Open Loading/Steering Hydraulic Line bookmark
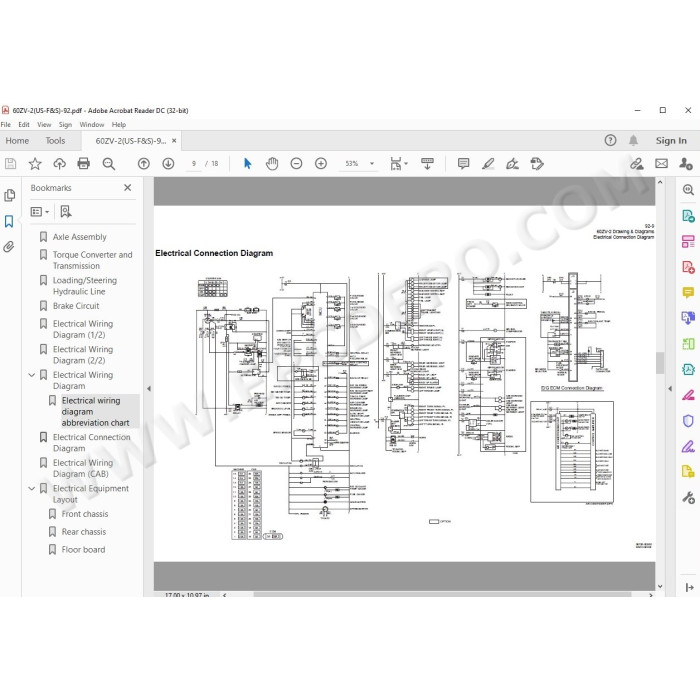The width and height of the screenshot is (700, 700). (x=85, y=286)
